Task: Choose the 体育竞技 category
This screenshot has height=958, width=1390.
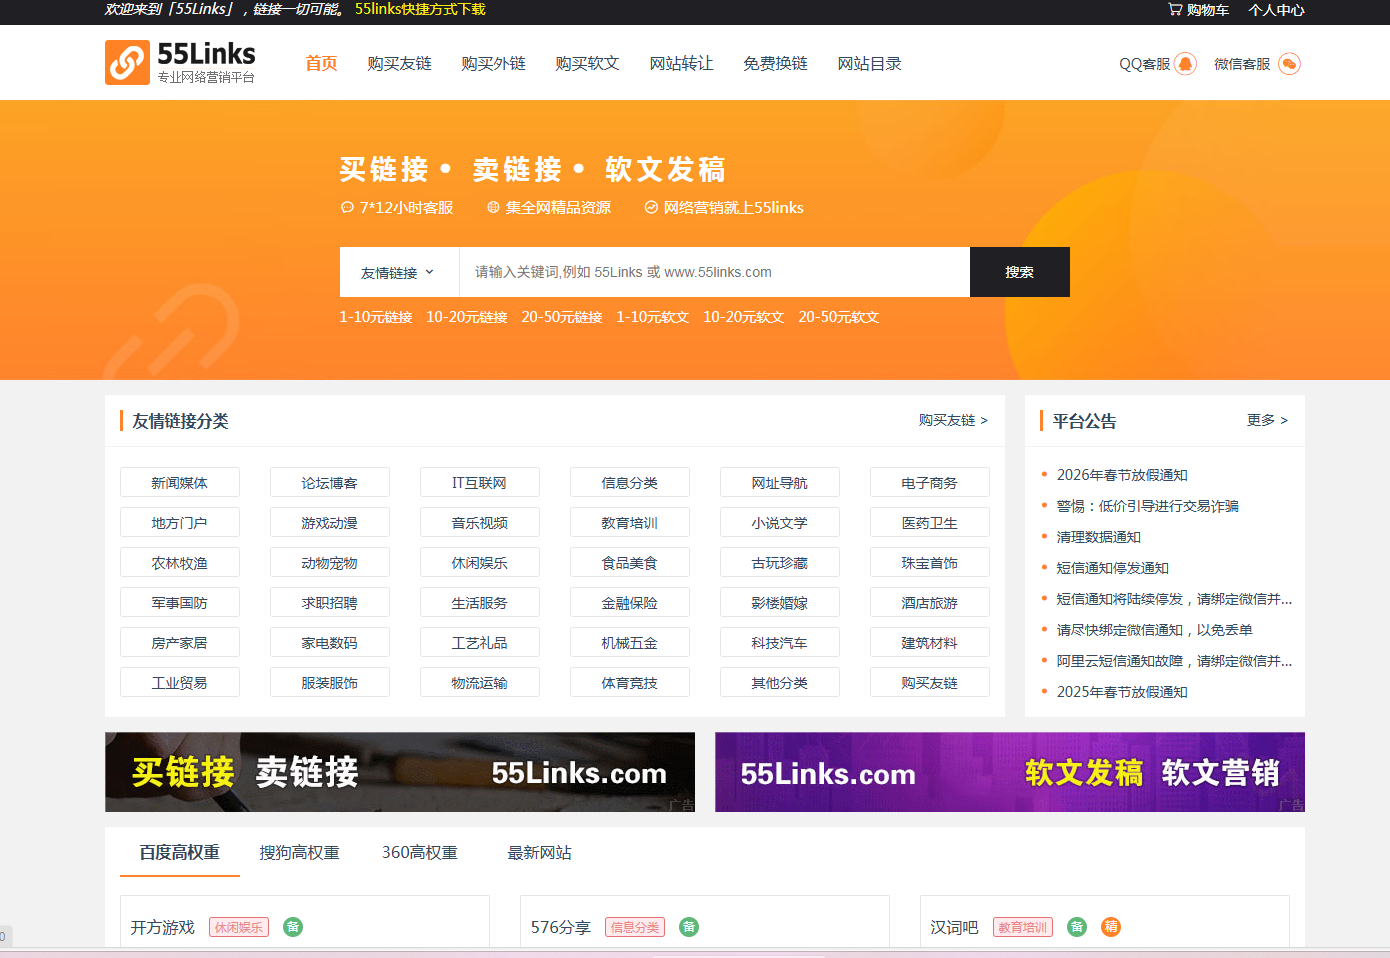Action: (630, 682)
